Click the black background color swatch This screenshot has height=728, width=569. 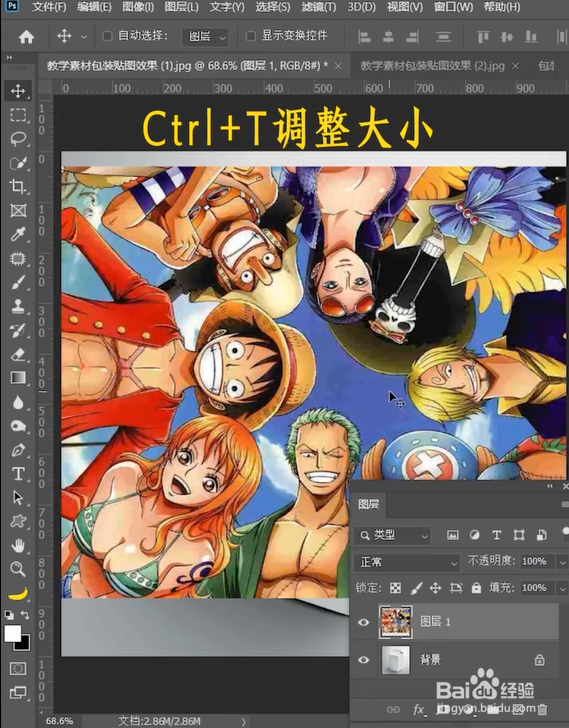24,645
